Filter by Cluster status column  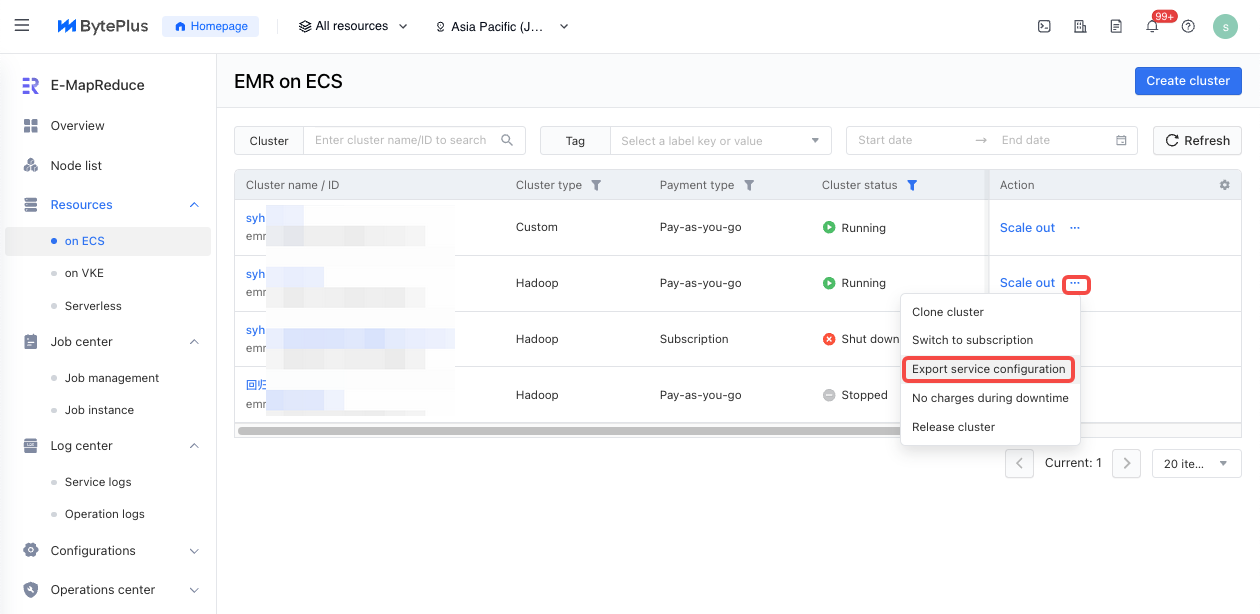912,185
